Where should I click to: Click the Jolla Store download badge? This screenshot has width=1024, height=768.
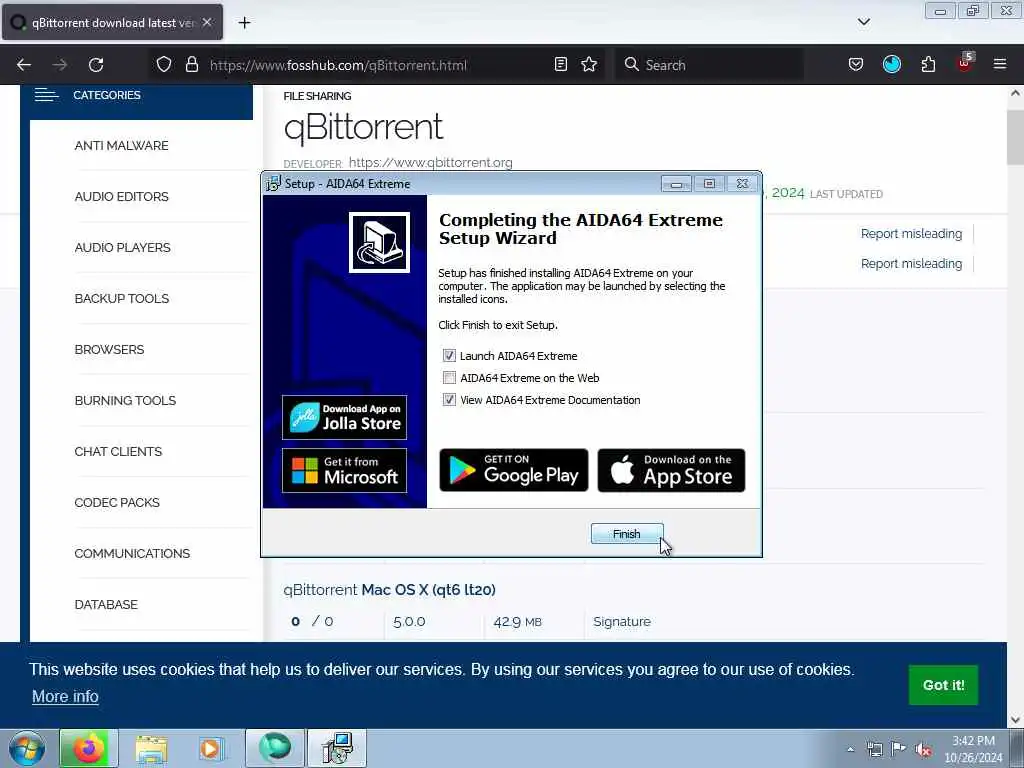(x=344, y=417)
